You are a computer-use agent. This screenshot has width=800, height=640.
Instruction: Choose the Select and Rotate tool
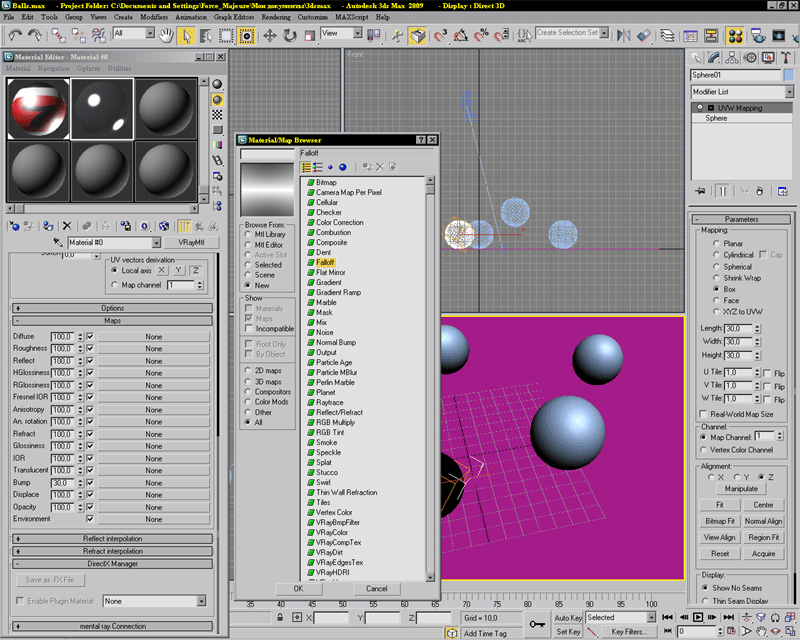[290, 36]
